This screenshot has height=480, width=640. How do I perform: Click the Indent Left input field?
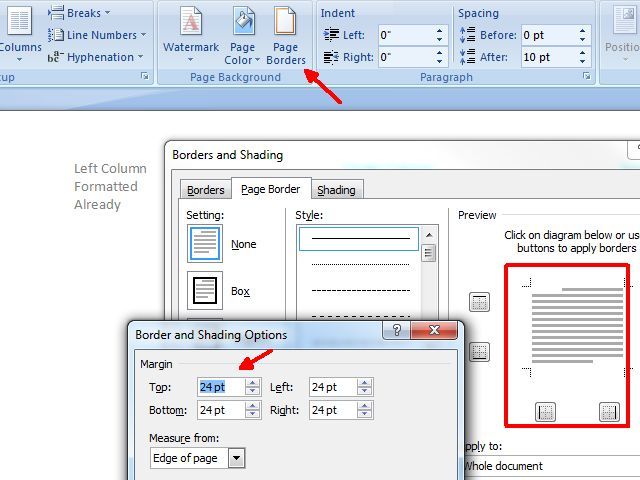(406, 35)
